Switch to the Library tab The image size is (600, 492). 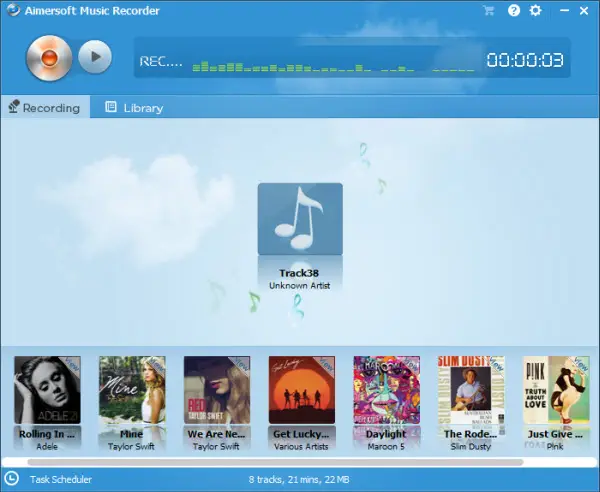[134, 108]
